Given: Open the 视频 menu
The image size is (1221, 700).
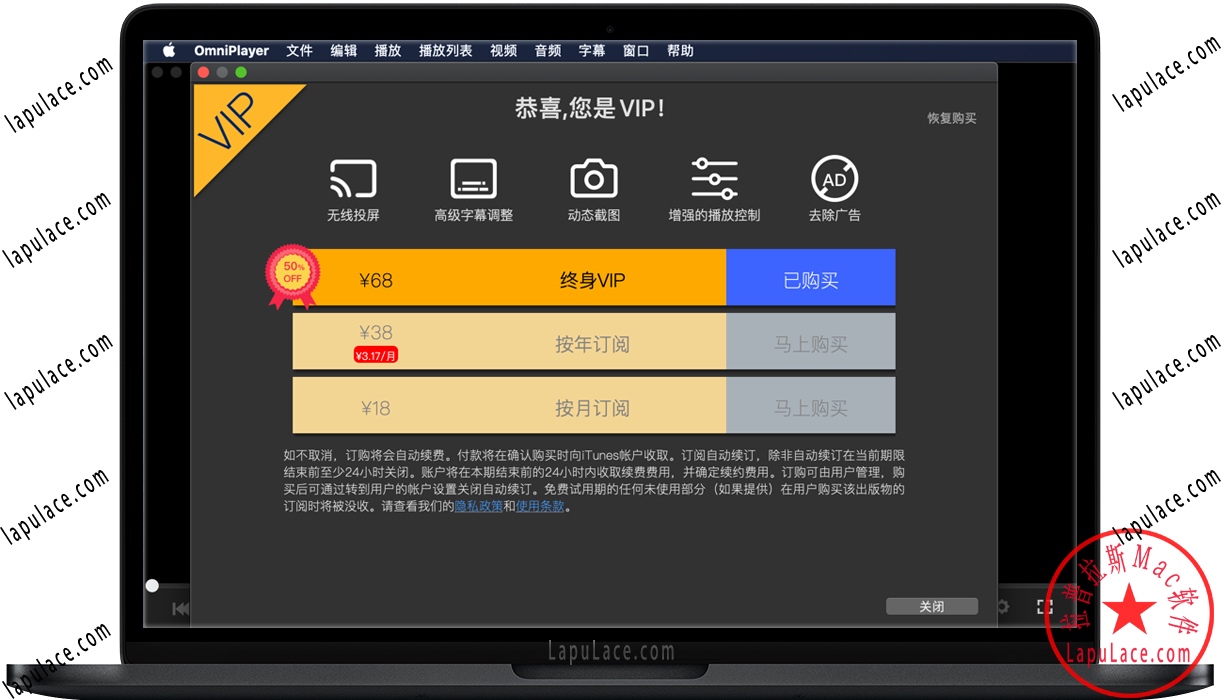Looking at the screenshot, I should pos(503,50).
